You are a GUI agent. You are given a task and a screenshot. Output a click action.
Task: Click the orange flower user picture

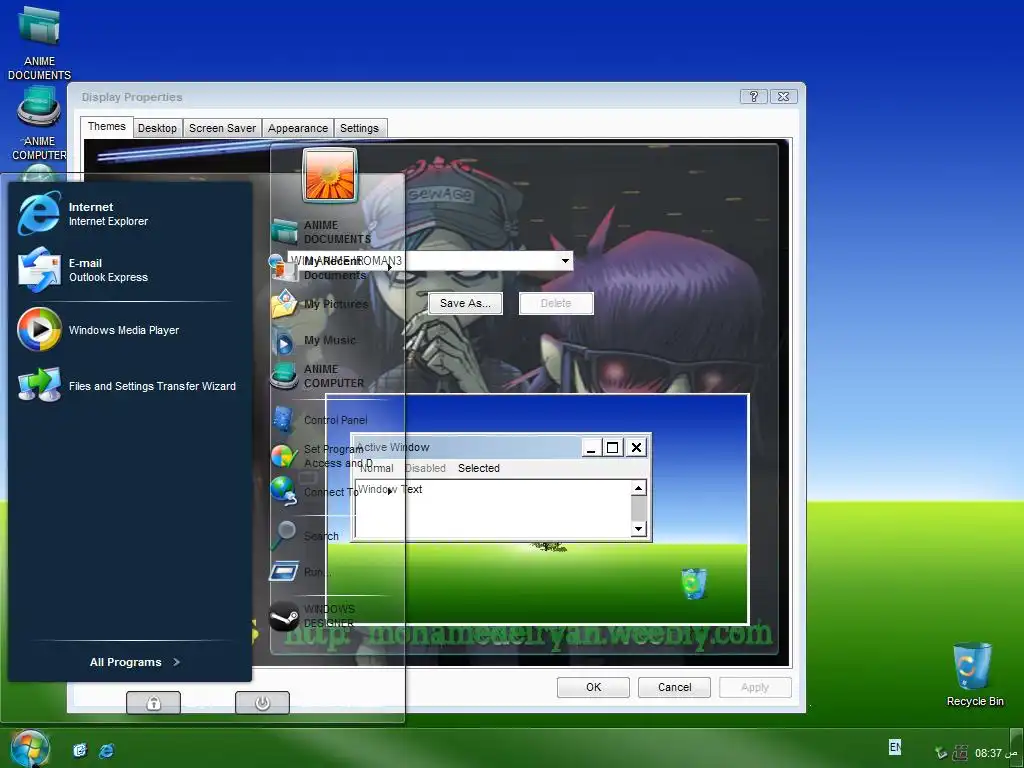pos(329,174)
